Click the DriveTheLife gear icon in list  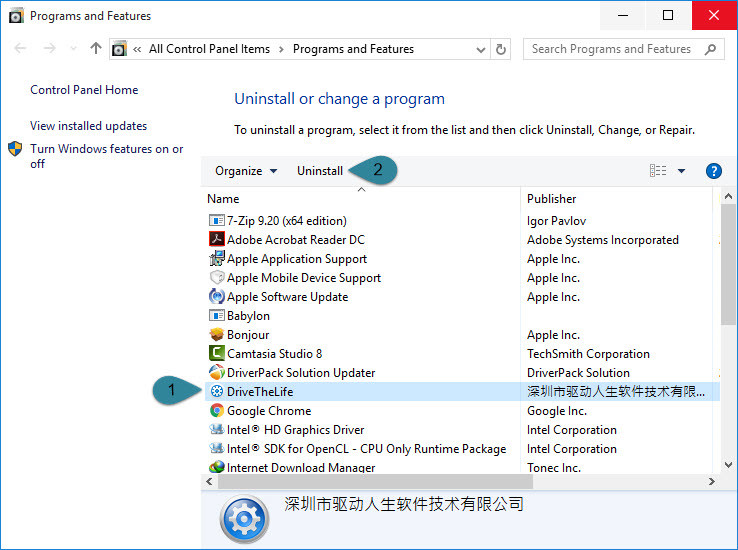217,391
